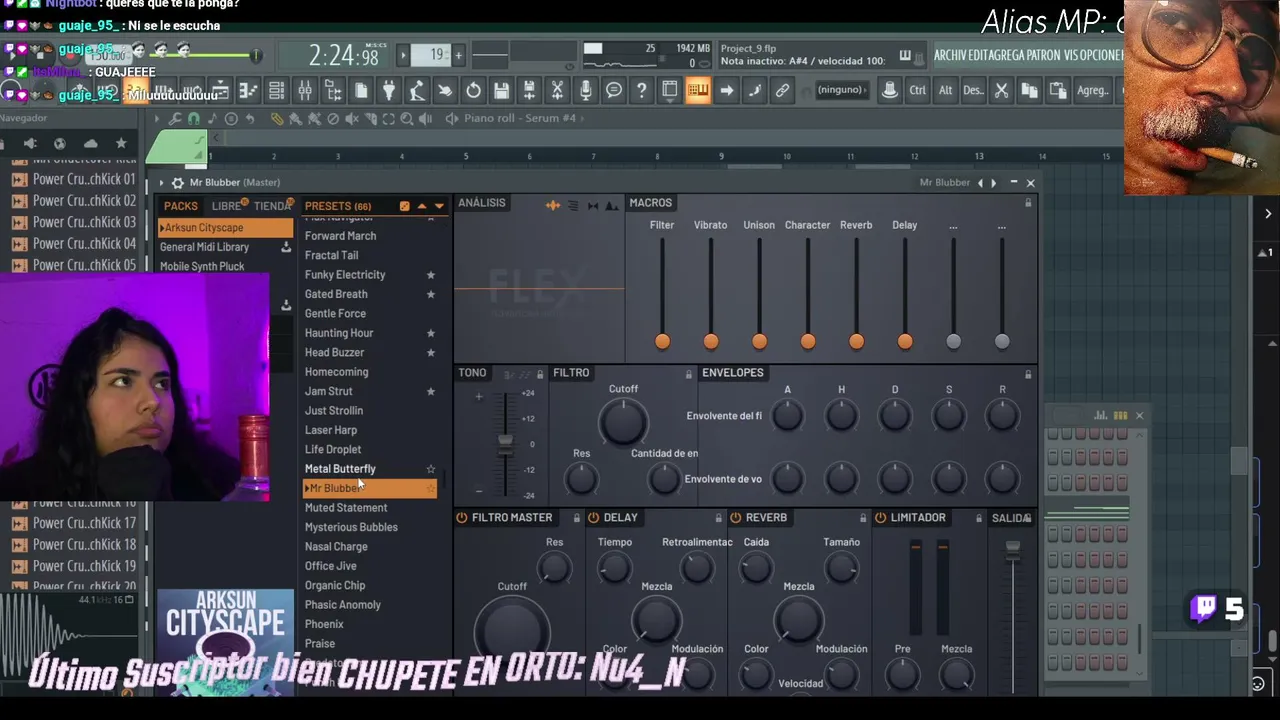Click the TONO pitch slider handle
Viewport: 1280px width, 720px height.
[x=506, y=442]
